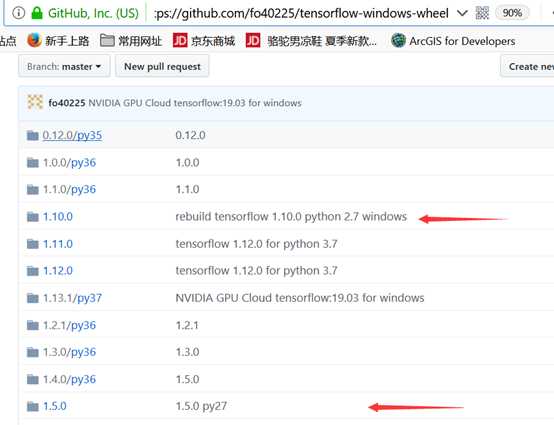
Task: Open the 1.4.0/py36 folder link
Action: point(69,379)
